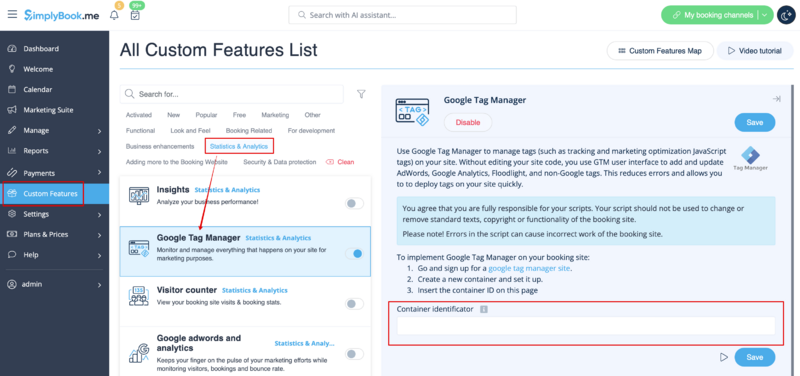Select the Statistics & Analytics filter tag

[x=239, y=146]
